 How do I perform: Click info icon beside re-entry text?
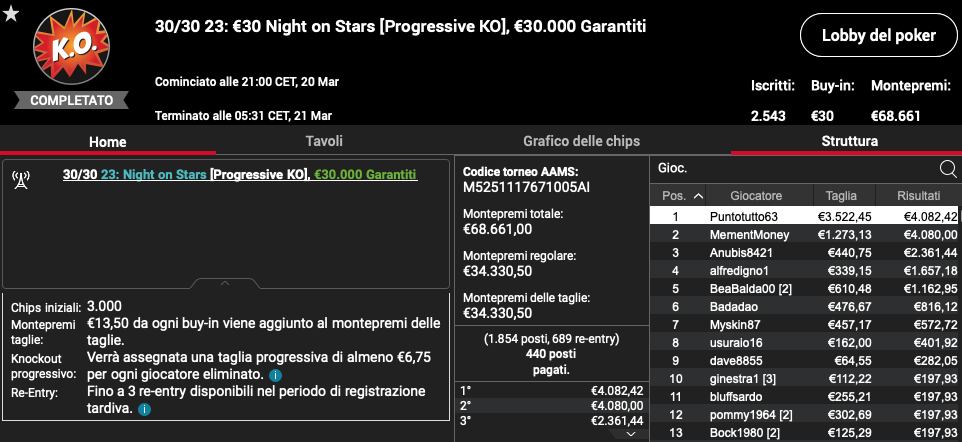[x=144, y=409]
